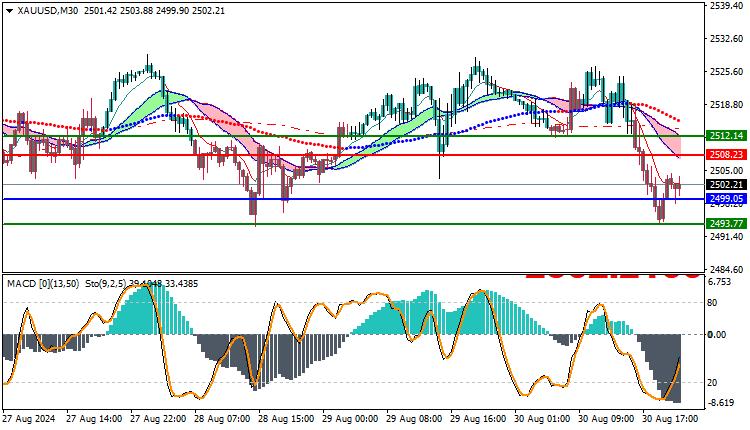Click the XAUUSD,M30 symbol title

[48, 11]
